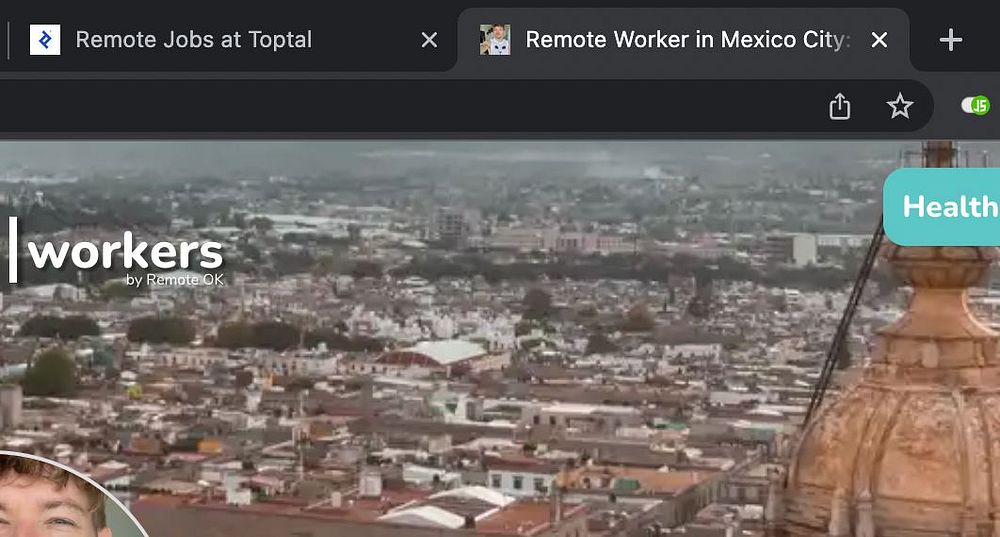Close the Remote Worker in Mexico City tab
1000x537 pixels.
879,40
